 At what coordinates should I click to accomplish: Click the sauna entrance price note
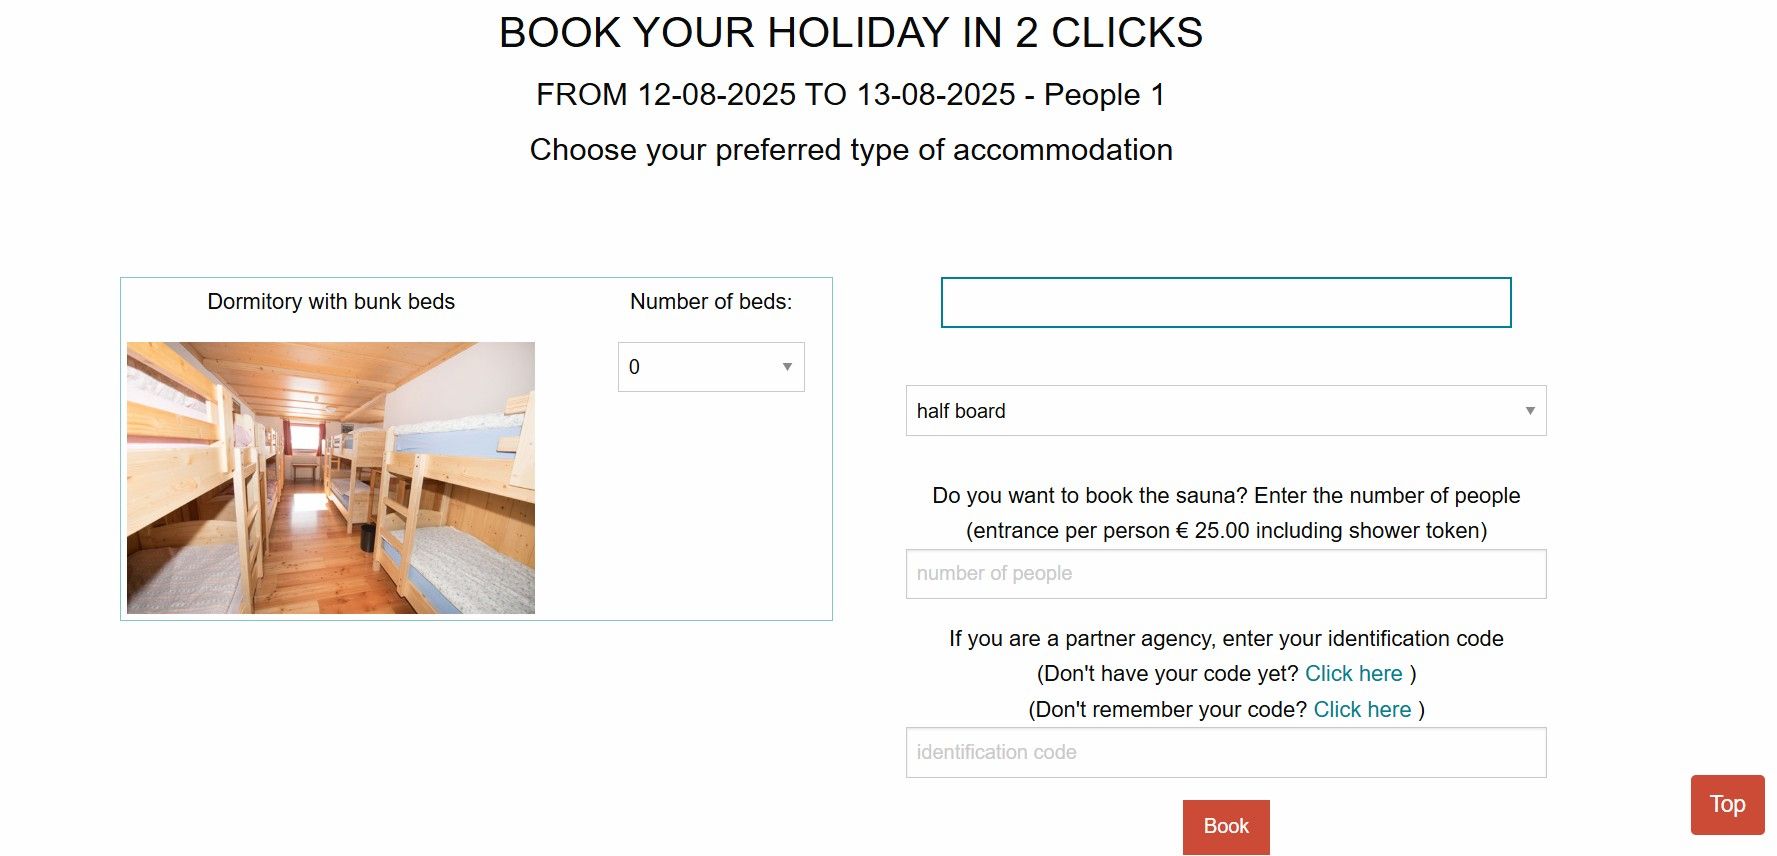(1225, 531)
